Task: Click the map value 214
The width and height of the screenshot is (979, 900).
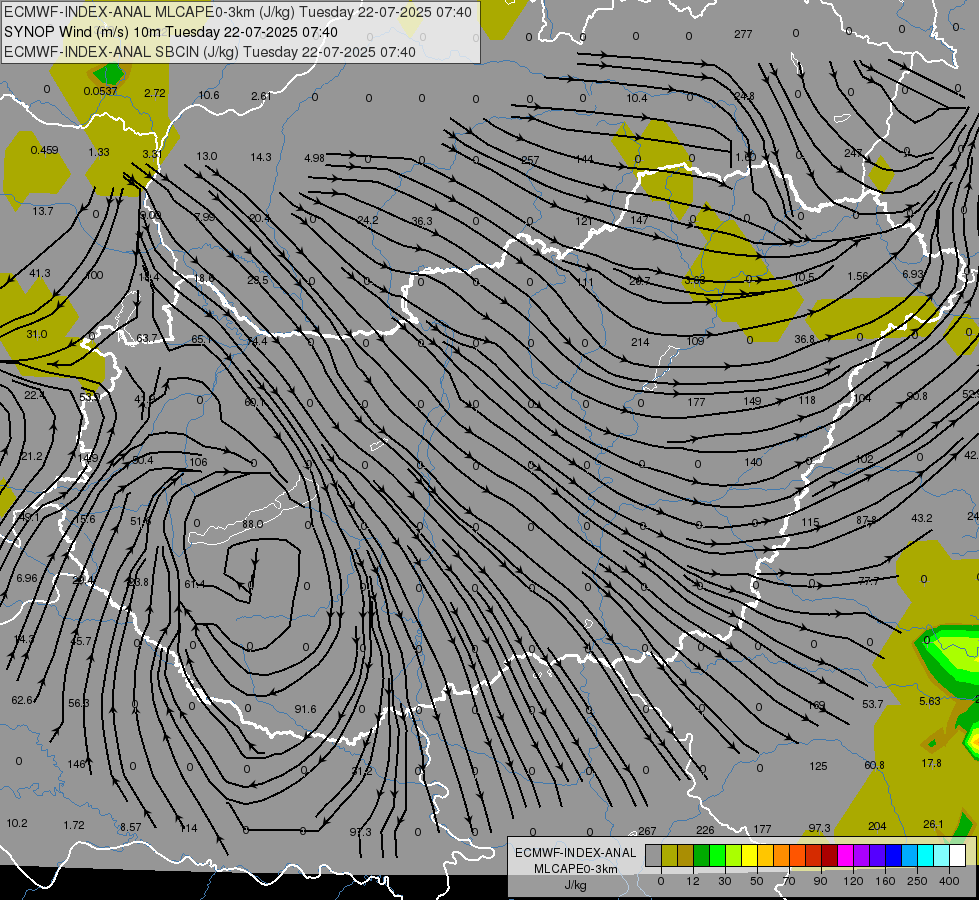Action: 640,342
